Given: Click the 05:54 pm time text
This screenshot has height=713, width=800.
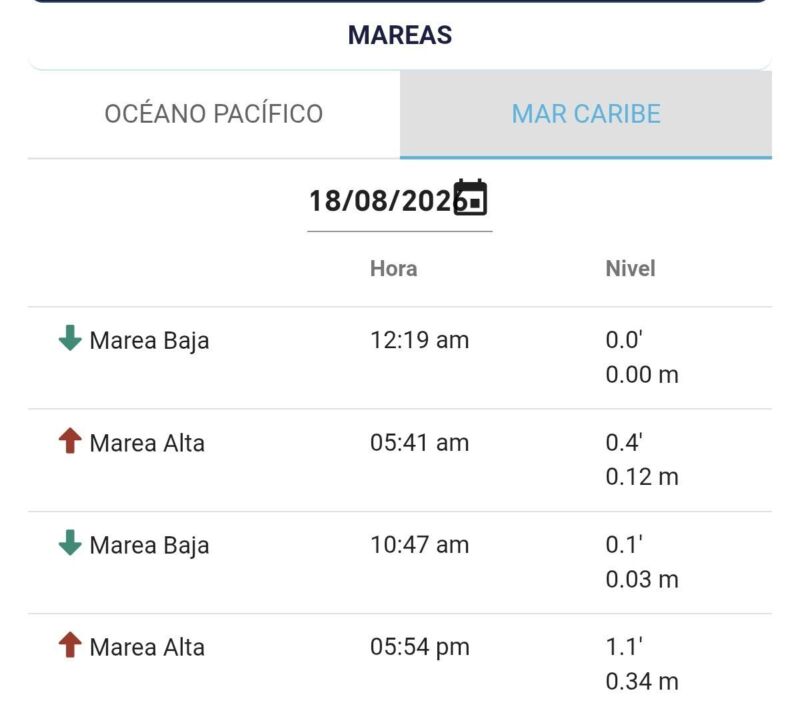Looking at the screenshot, I should coord(420,647).
